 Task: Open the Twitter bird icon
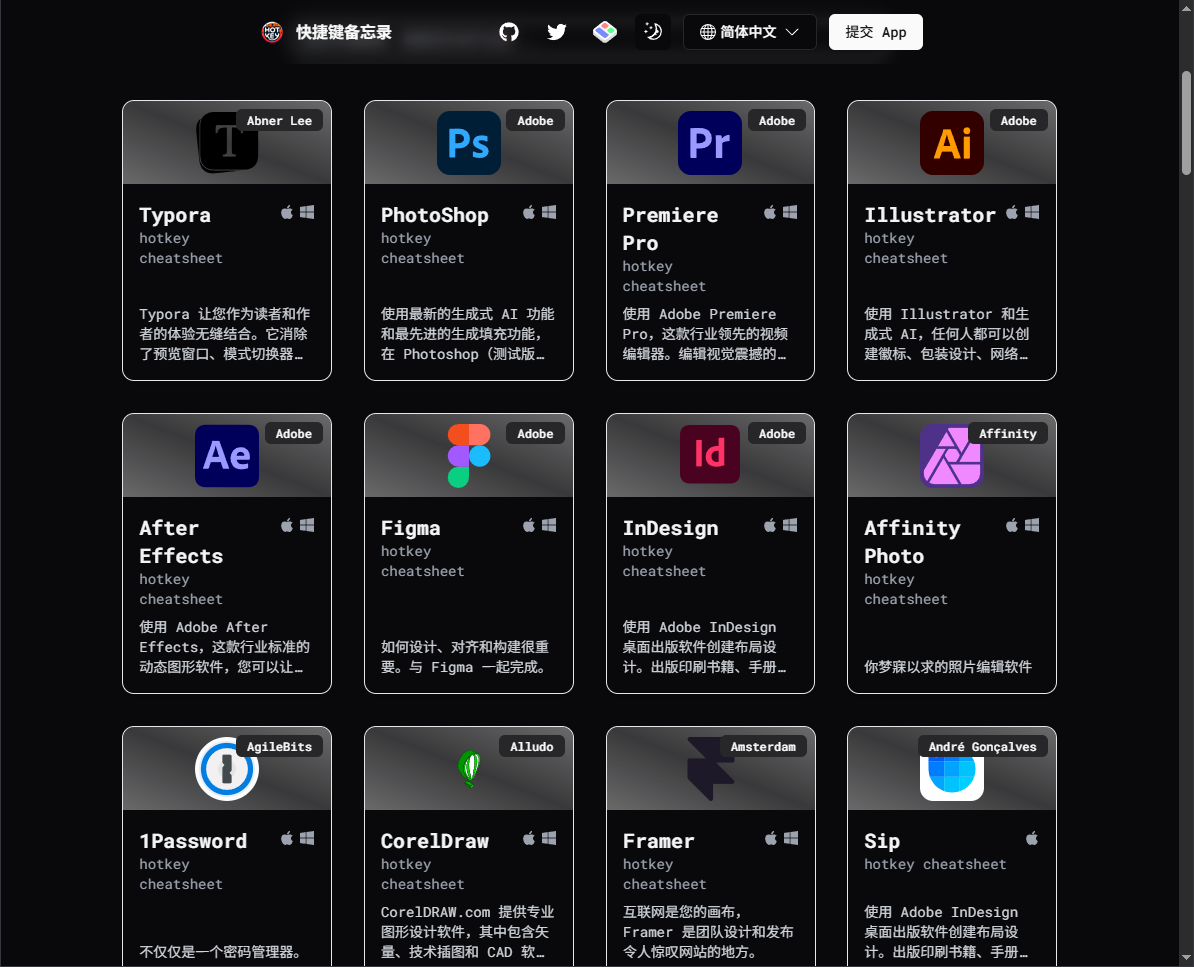[x=557, y=32]
